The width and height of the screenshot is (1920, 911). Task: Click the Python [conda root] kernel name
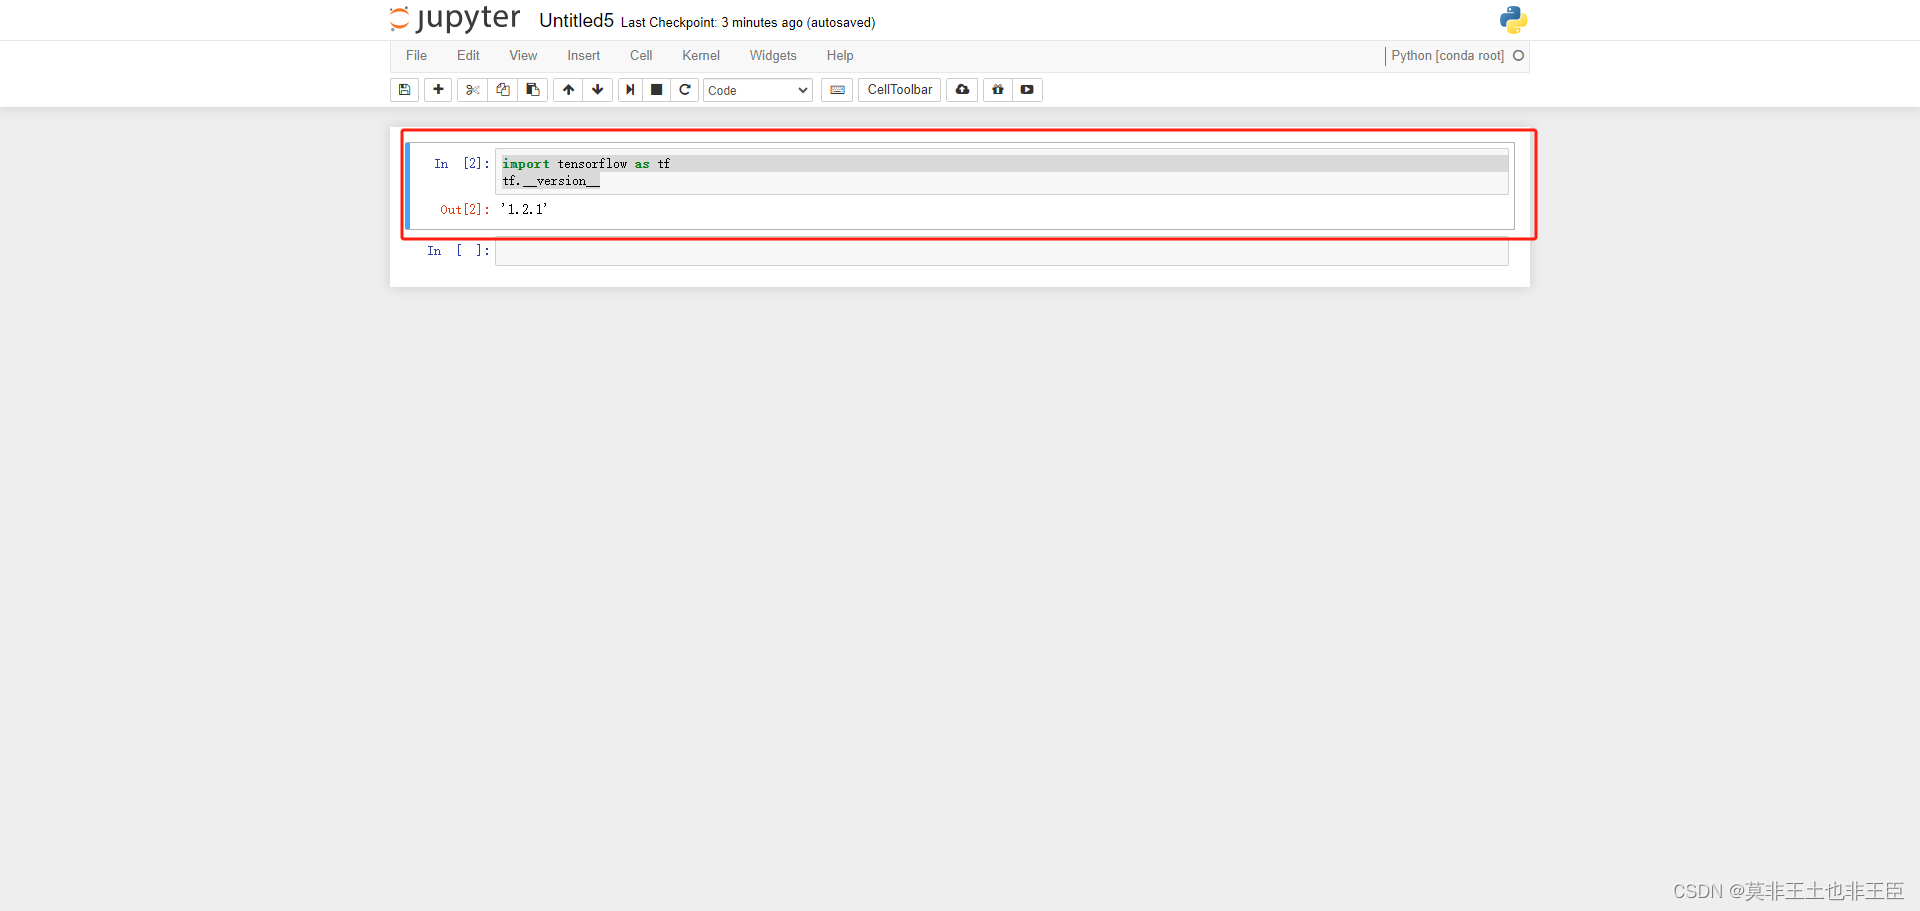pos(1447,56)
